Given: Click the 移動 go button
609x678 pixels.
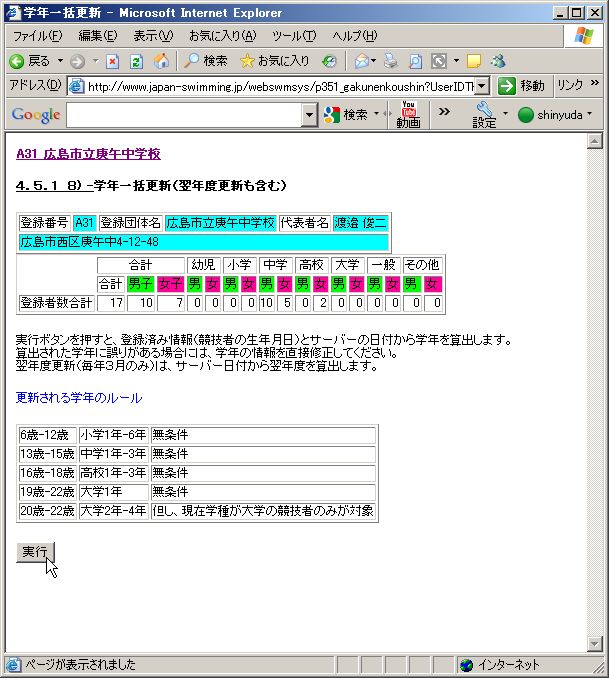Looking at the screenshot, I should click(x=522, y=86).
